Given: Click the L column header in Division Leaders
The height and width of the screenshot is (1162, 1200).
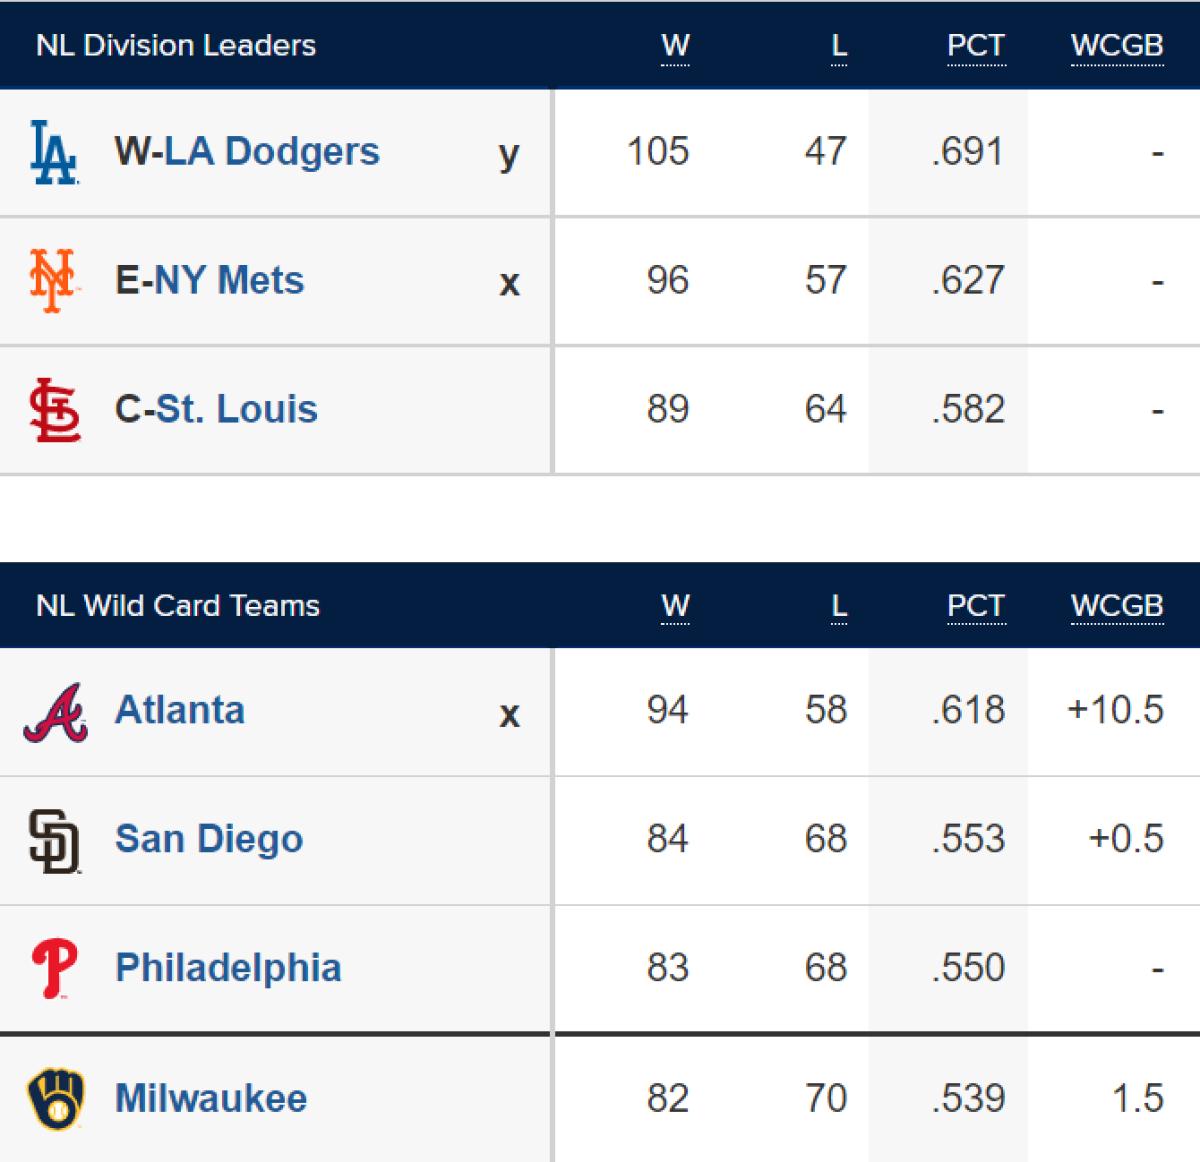Looking at the screenshot, I should pyautogui.click(x=839, y=46).
